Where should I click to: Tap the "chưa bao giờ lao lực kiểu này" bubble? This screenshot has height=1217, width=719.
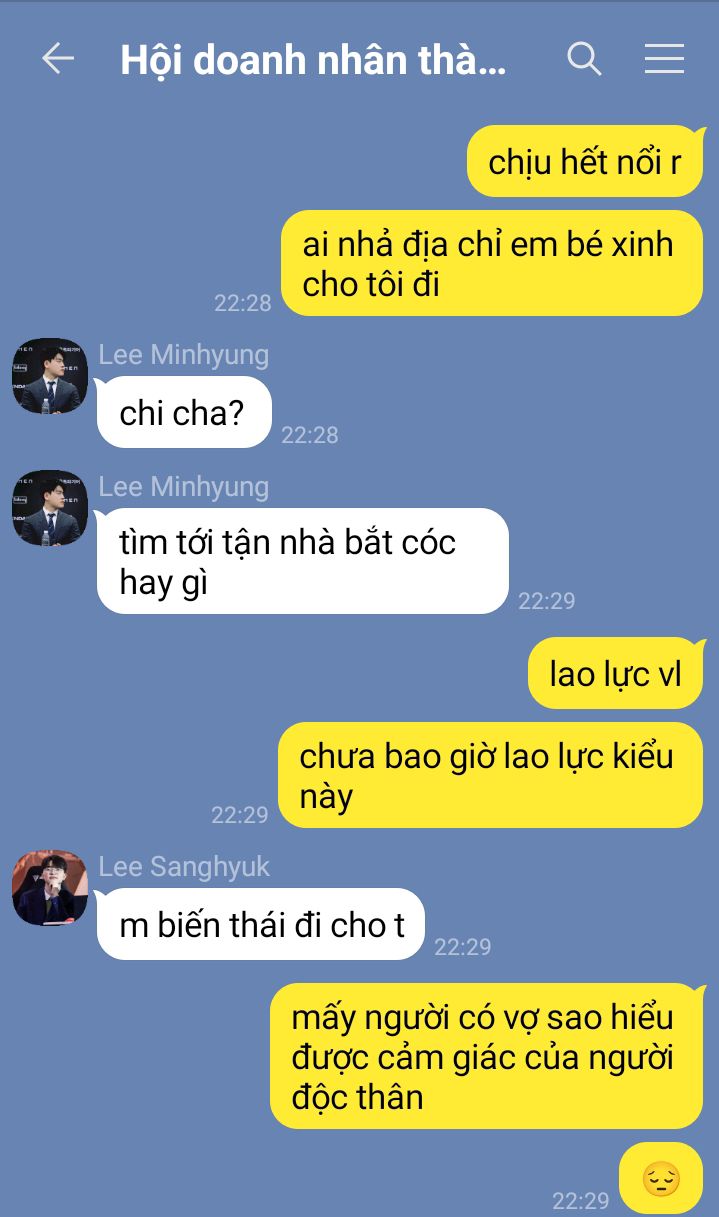[x=490, y=775]
